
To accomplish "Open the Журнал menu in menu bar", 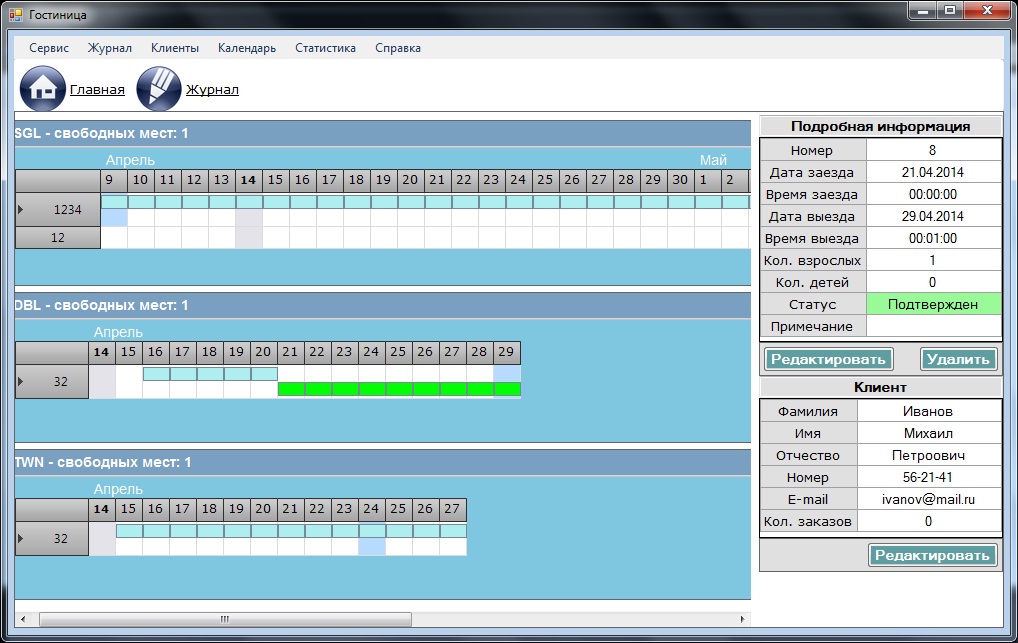I will [110, 48].
